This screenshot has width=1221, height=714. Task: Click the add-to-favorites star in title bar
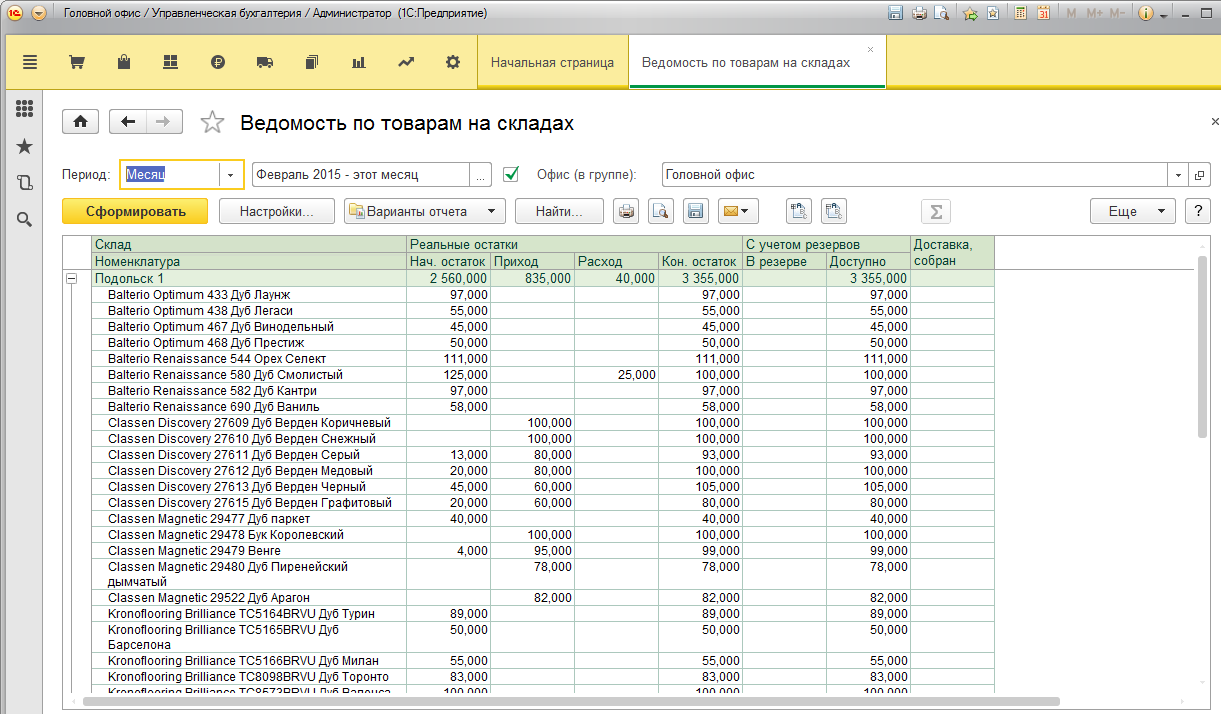[970, 14]
